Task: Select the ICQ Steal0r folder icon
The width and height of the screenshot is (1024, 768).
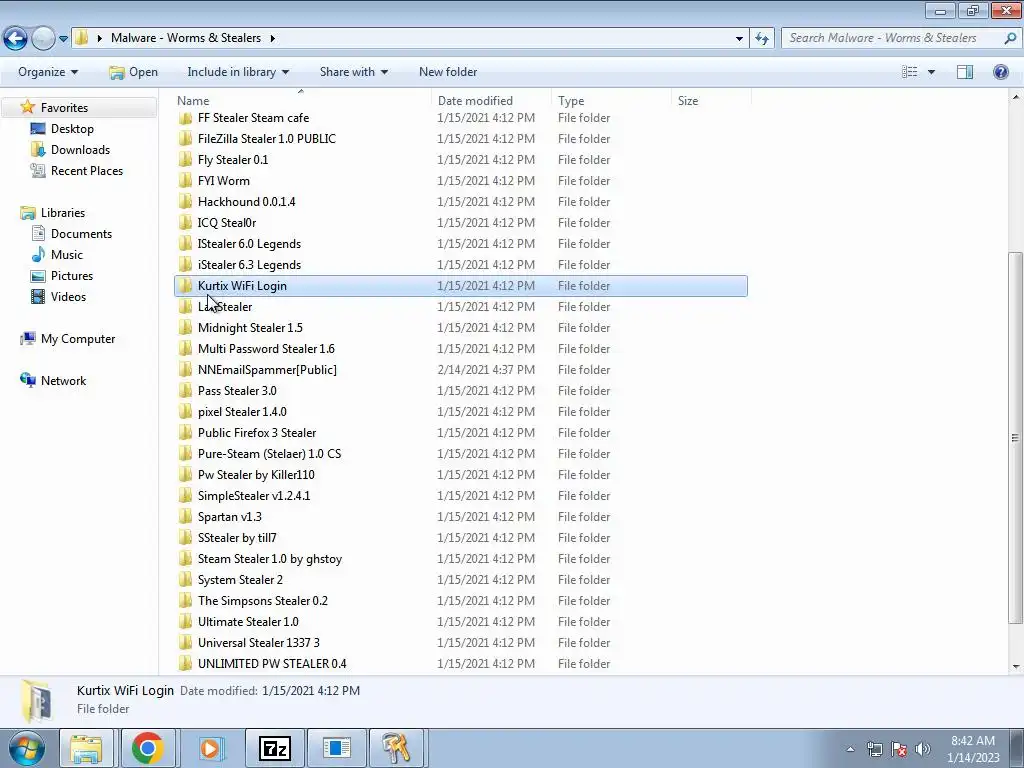Action: pos(185,223)
